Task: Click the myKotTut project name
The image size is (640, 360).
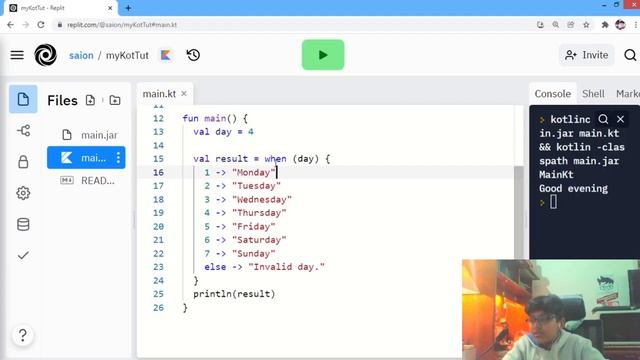Action: point(127,55)
